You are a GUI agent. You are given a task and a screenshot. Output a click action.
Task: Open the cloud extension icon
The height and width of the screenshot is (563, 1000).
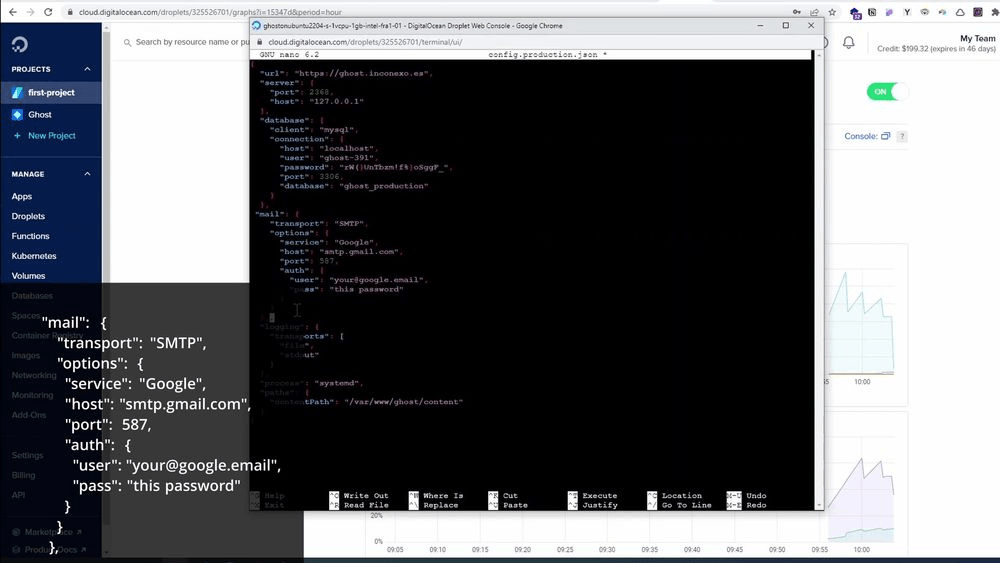[x=960, y=11]
